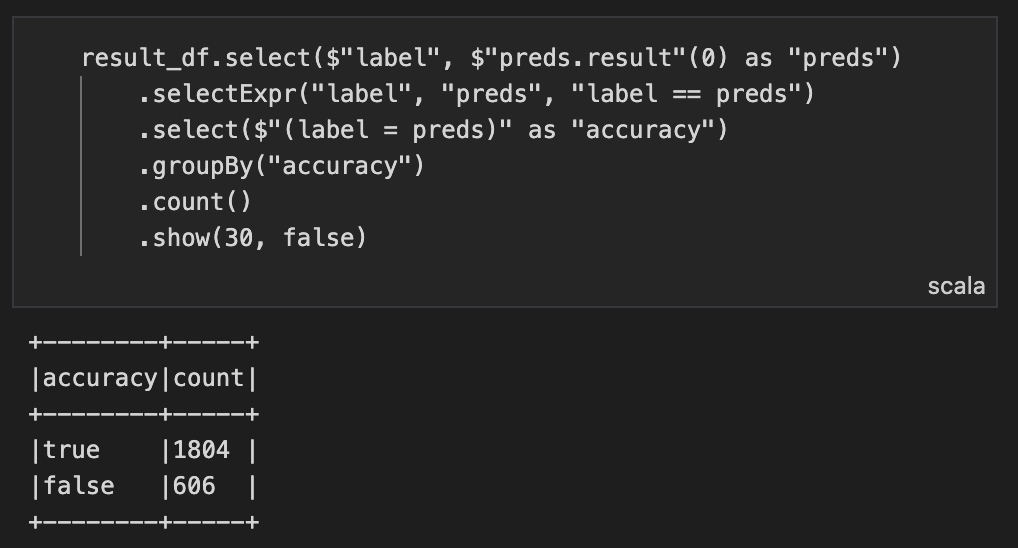Select the false value in output table
The image size is (1018, 548).
[79, 486]
